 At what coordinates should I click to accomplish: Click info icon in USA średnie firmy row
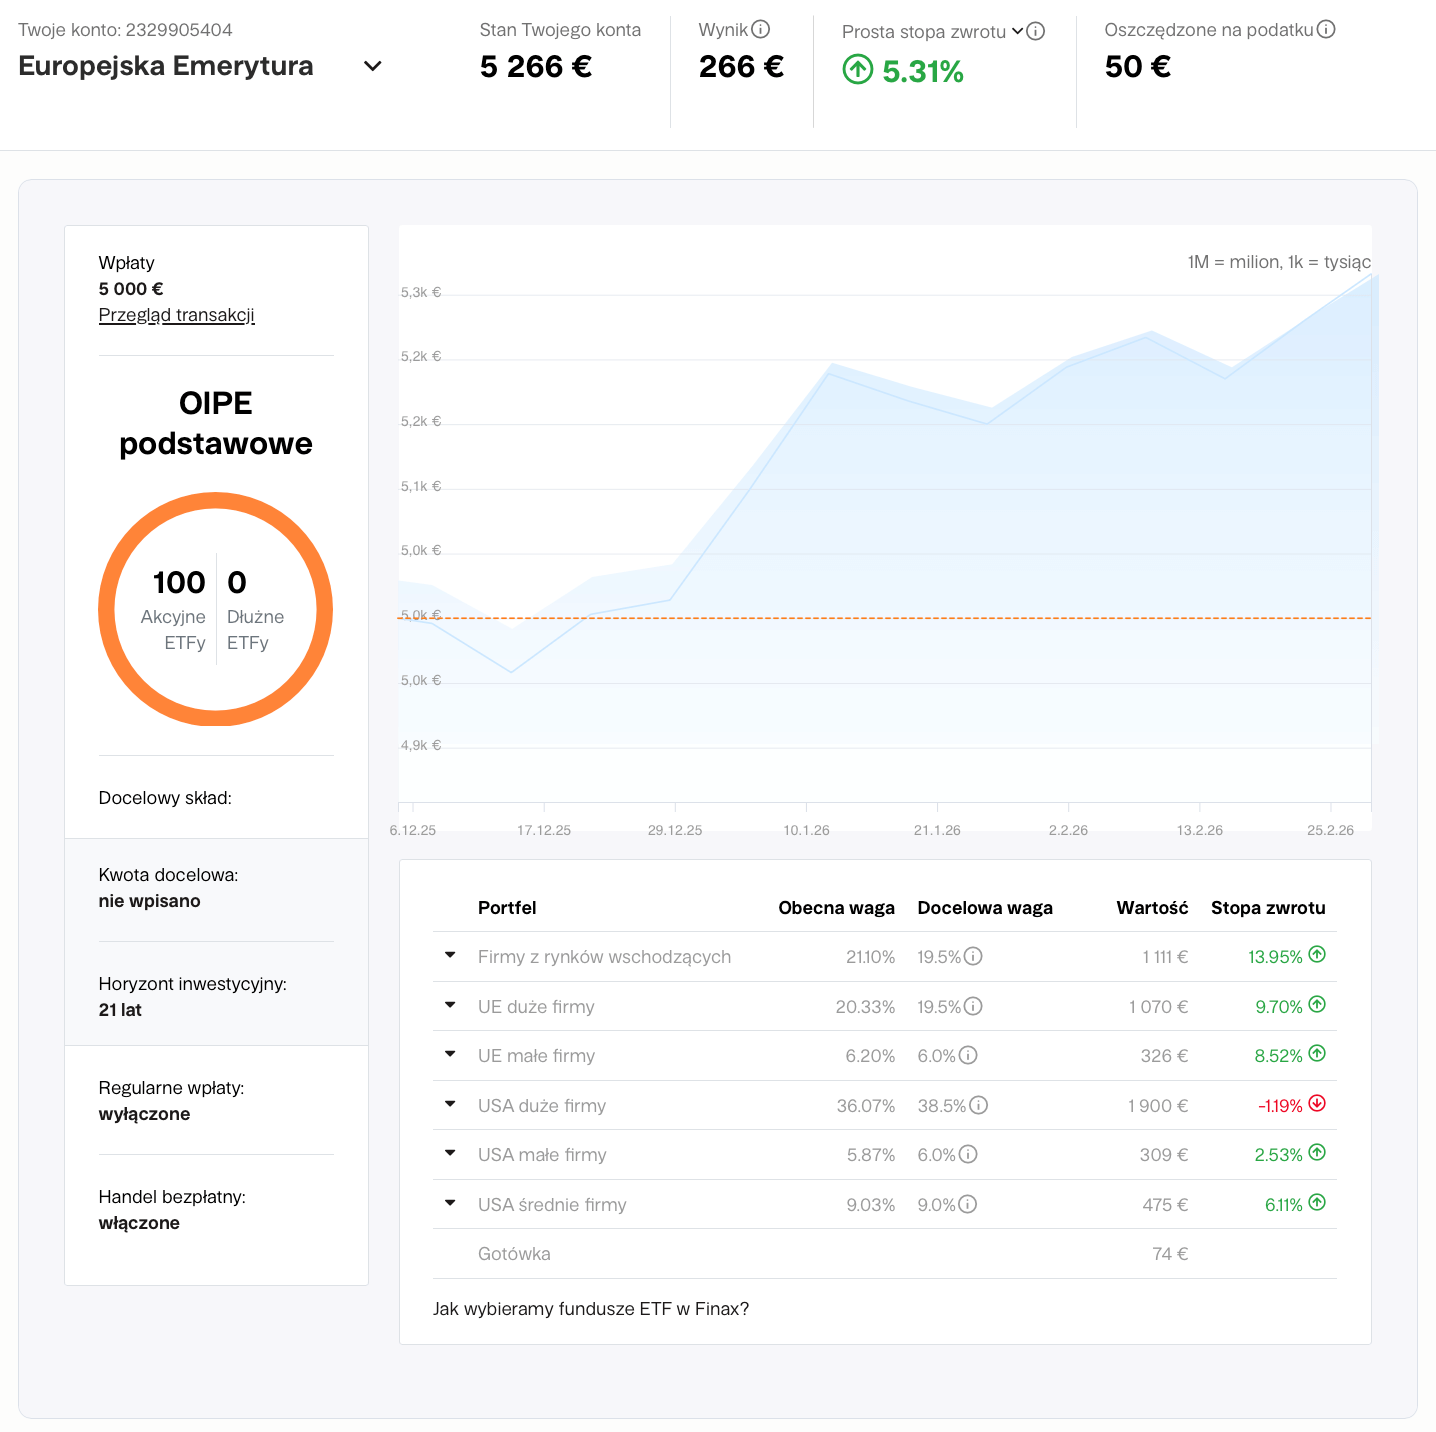pos(968,1204)
